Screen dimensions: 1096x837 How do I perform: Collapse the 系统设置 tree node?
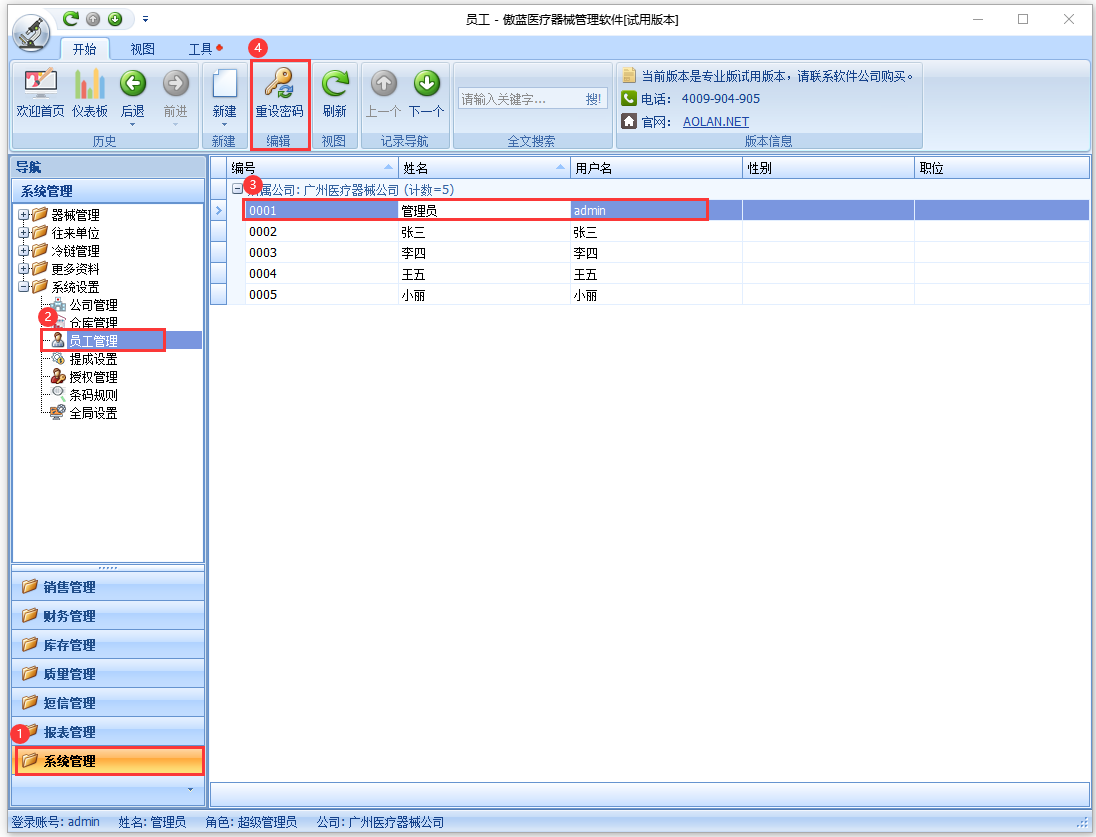point(23,287)
